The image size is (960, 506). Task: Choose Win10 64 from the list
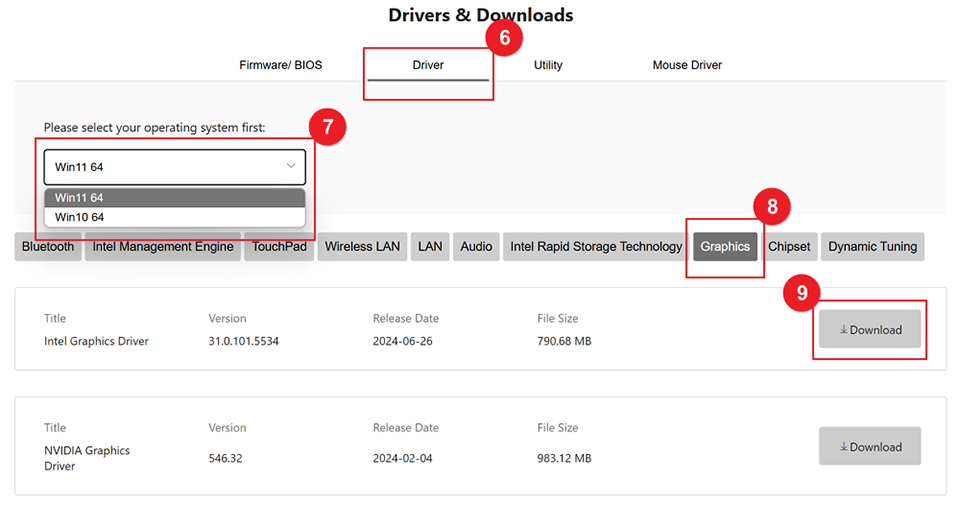tap(174, 217)
